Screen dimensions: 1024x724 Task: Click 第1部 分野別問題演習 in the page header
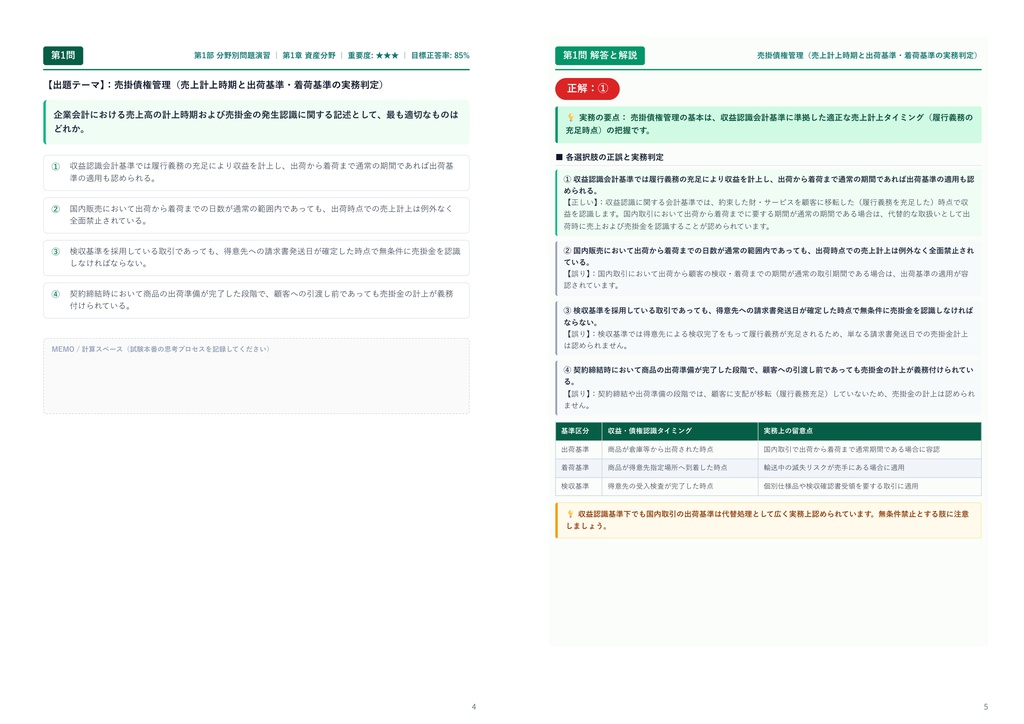[232, 55]
